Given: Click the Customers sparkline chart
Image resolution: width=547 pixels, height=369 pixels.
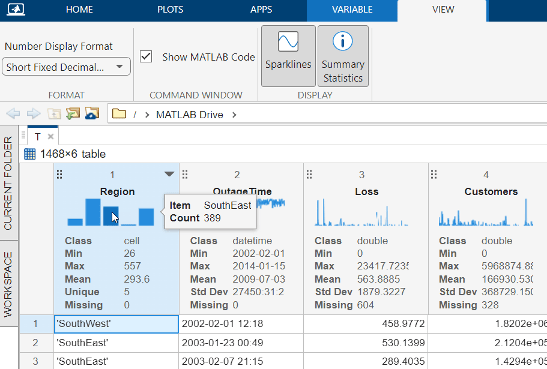Looking at the screenshot, I should pos(486,212).
